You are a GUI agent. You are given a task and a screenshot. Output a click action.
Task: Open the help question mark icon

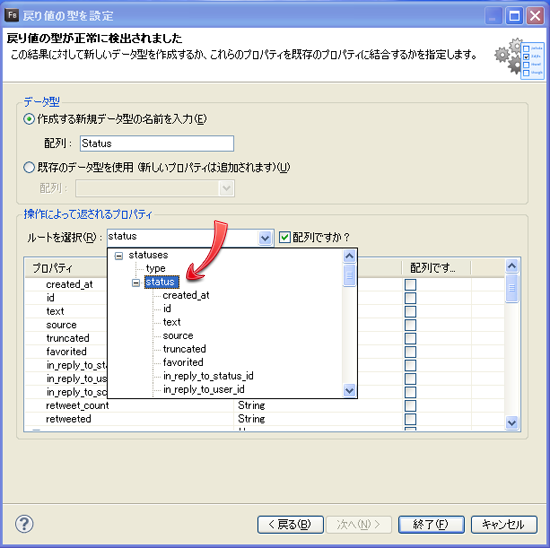pyautogui.click(x=24, y=524)
